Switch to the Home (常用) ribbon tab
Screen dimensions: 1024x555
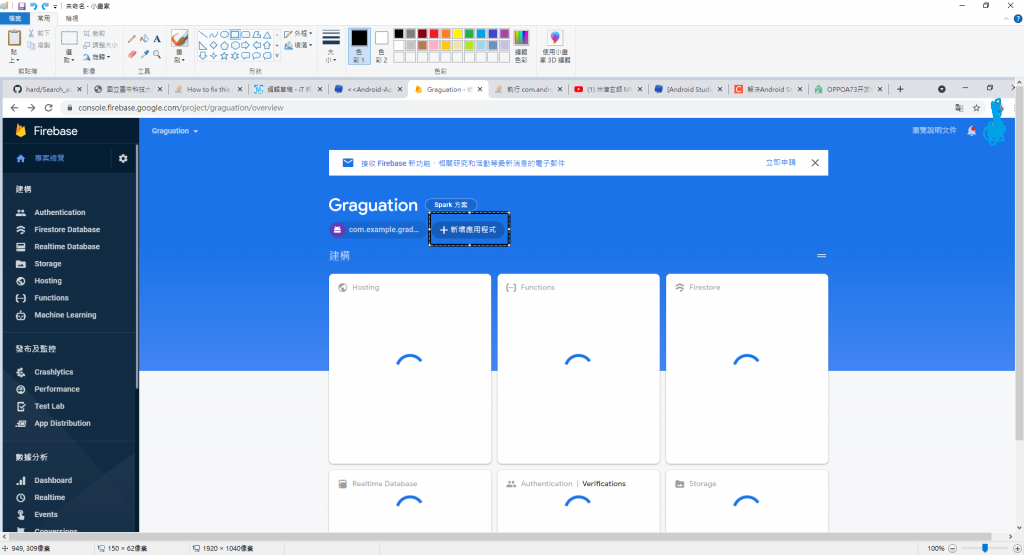tap(44, 18)
